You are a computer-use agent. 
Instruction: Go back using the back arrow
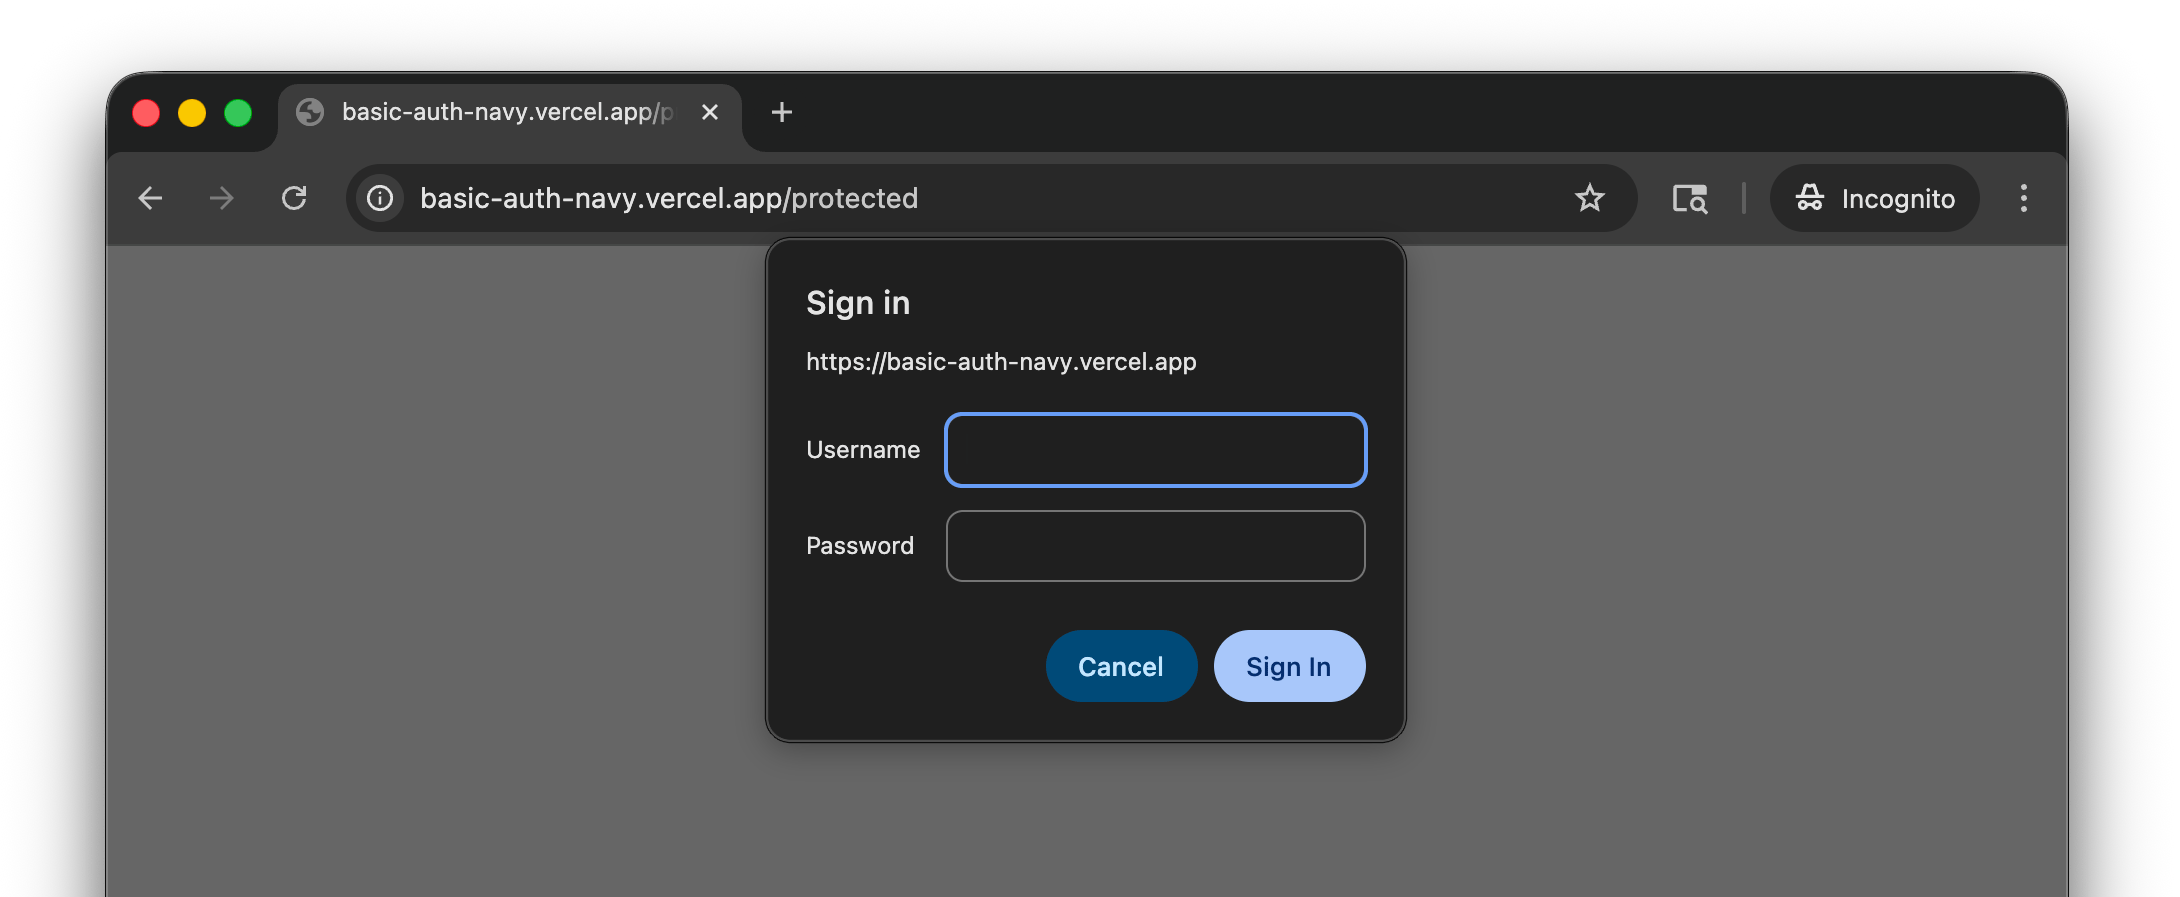point(150,198)
